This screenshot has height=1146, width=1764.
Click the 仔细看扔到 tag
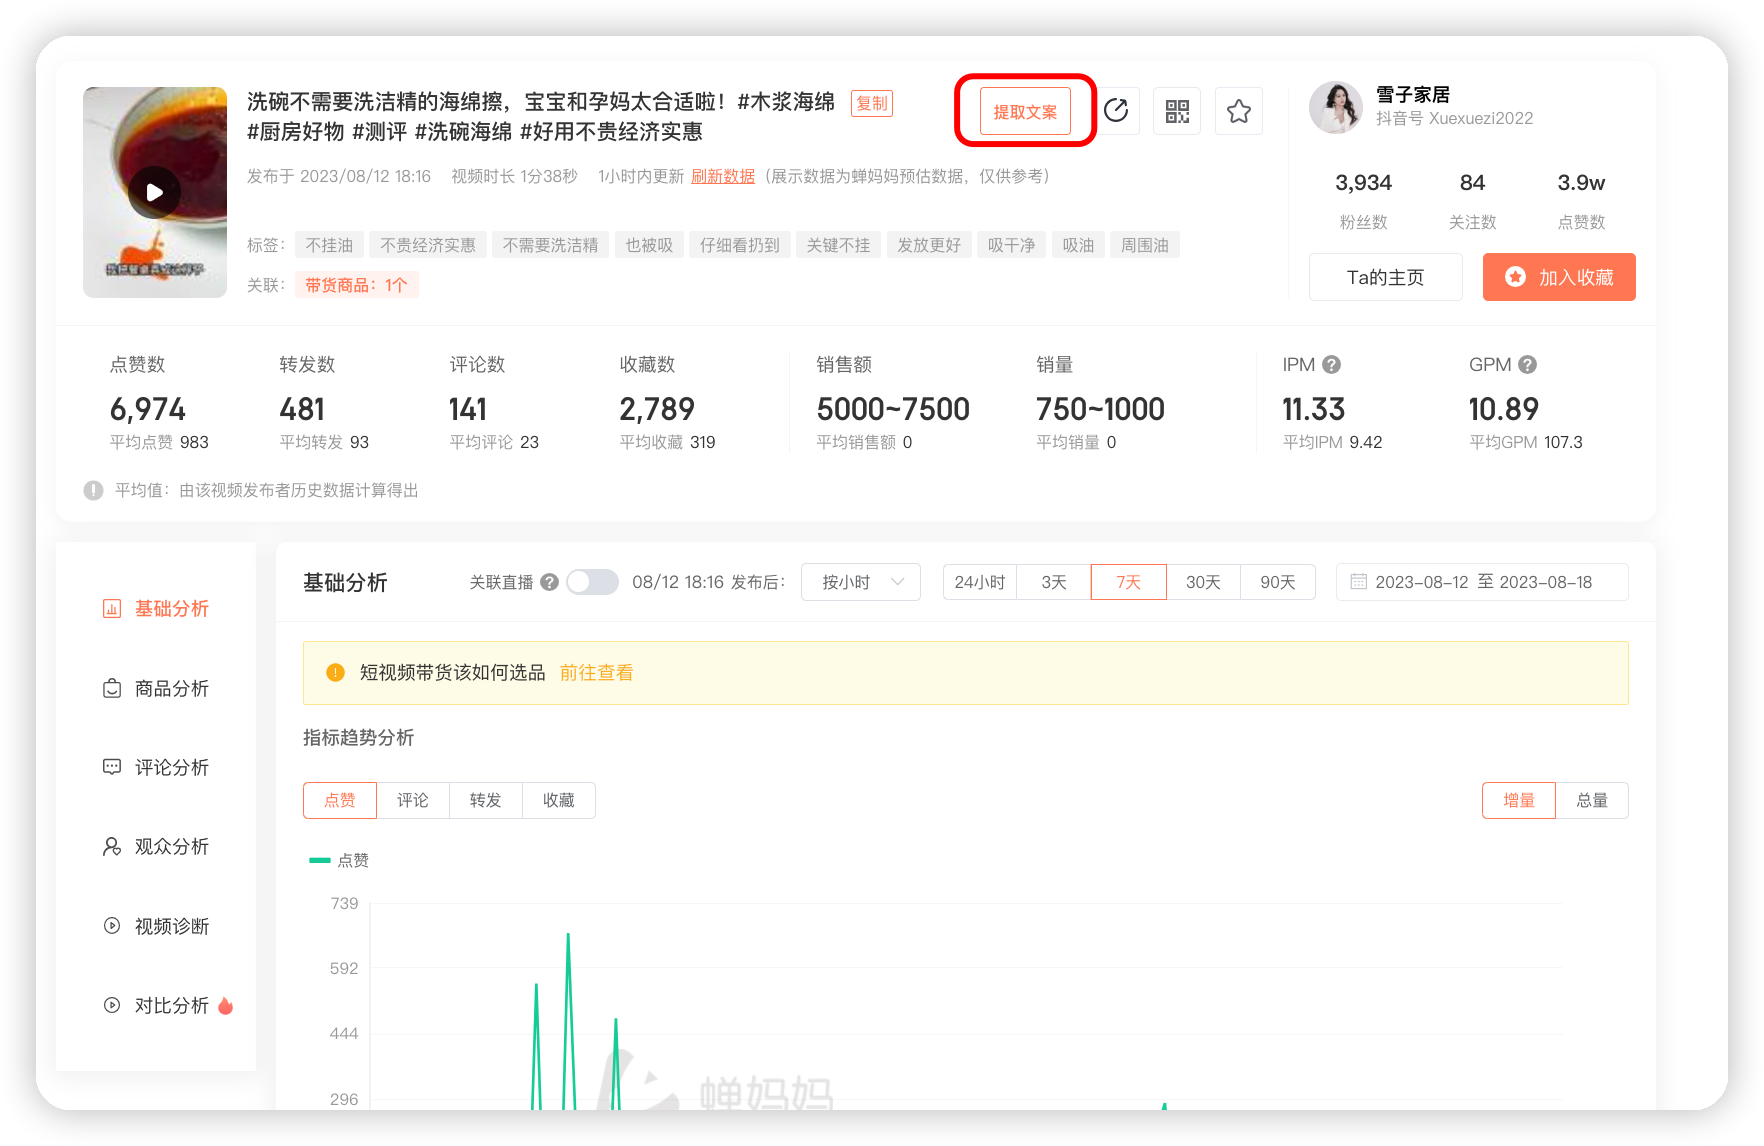point(740,245)
